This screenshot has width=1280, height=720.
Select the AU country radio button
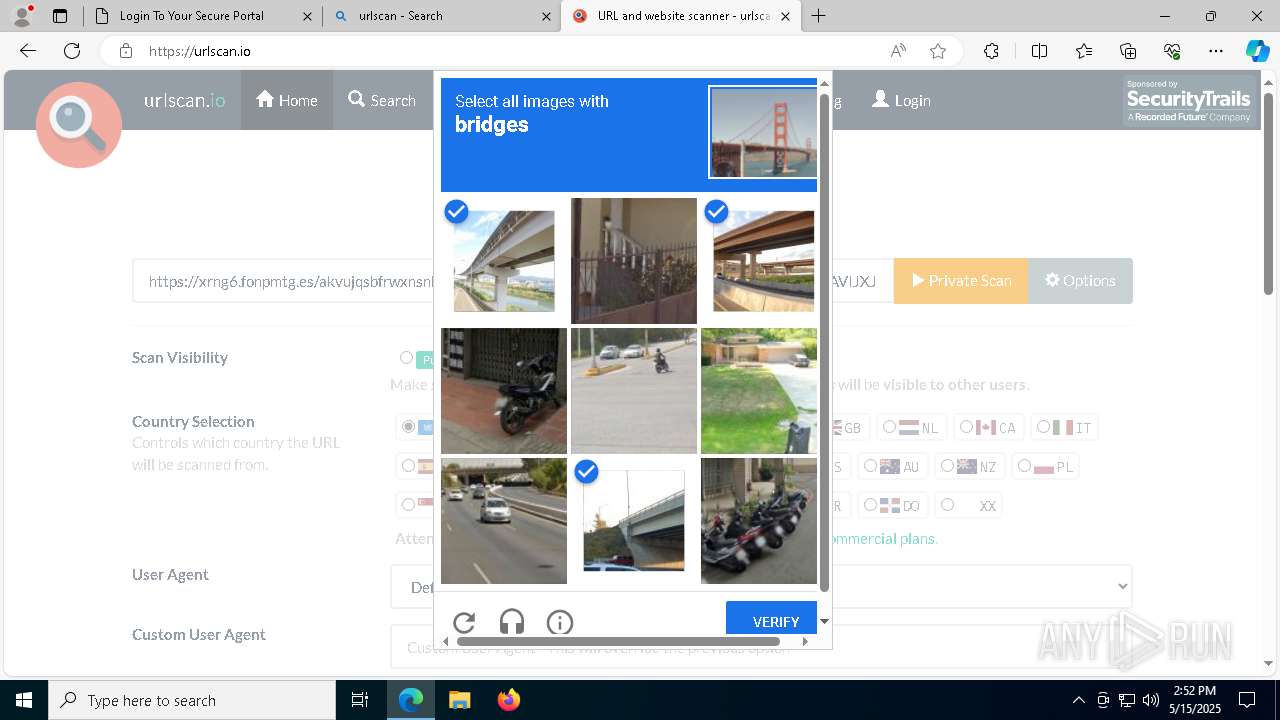(870, 466)
